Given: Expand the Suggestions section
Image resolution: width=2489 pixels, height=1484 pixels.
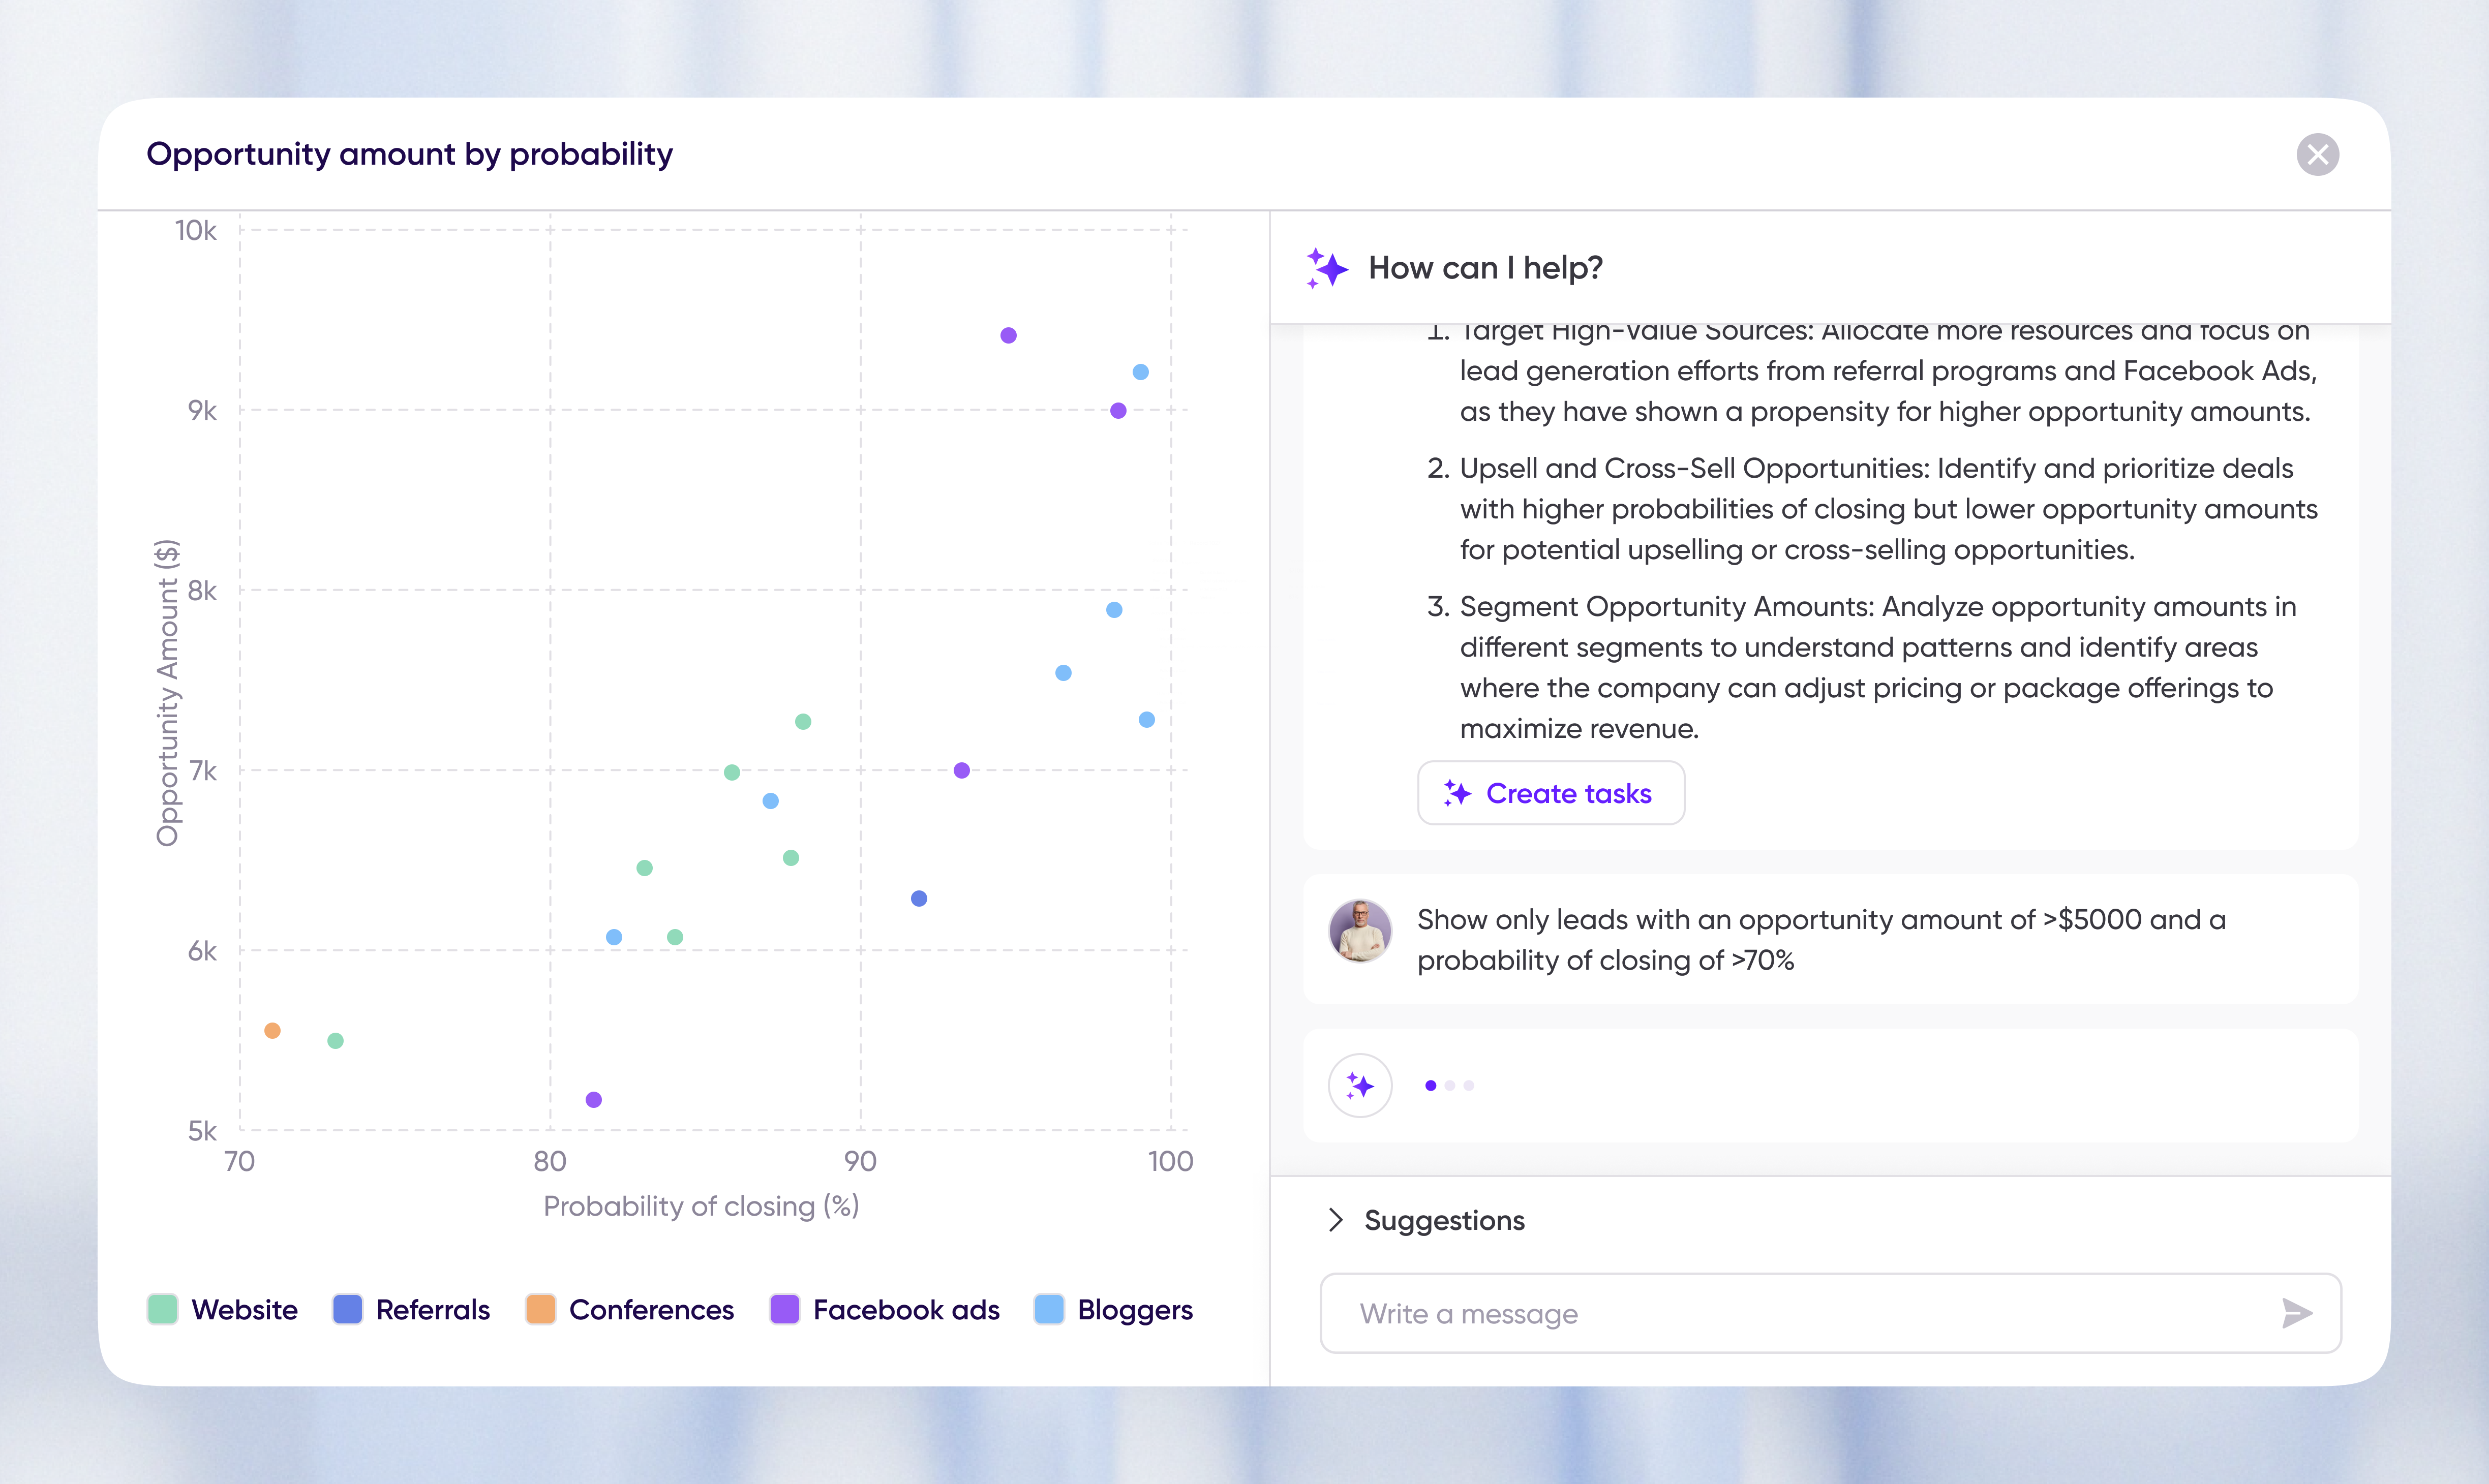Looking at the screenshot, I should (1443, 1220).
